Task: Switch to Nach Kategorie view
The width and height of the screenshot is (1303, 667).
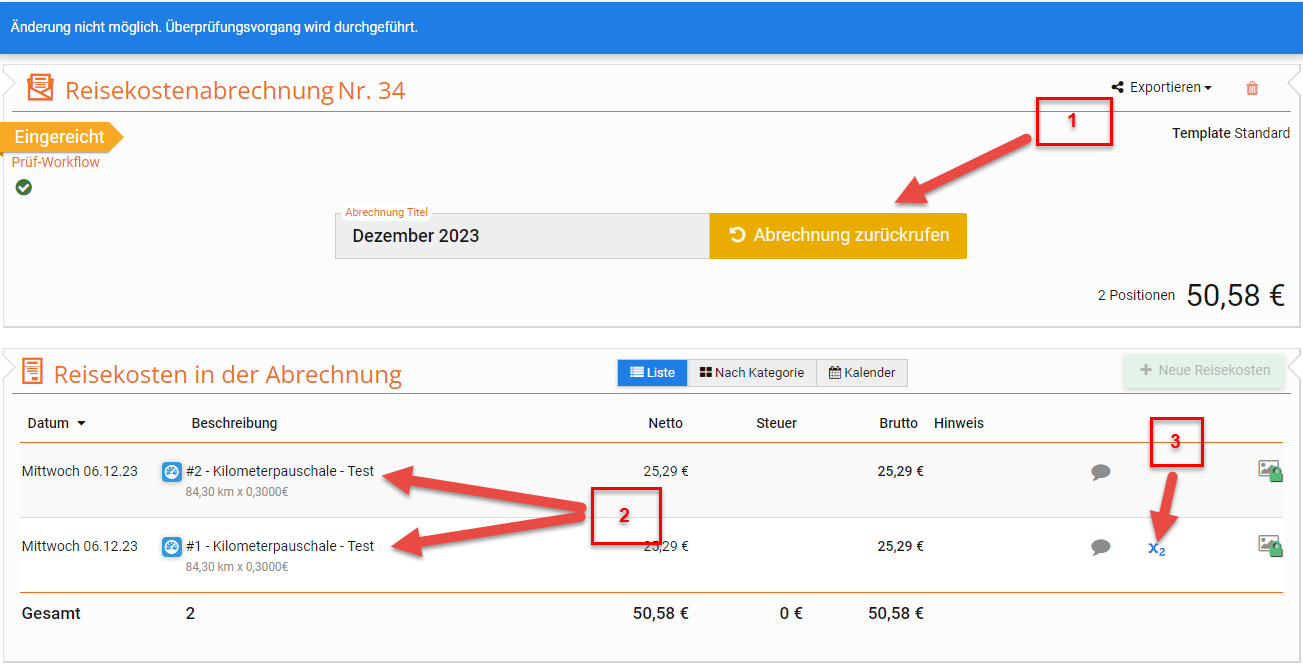Action: [752, 373]
